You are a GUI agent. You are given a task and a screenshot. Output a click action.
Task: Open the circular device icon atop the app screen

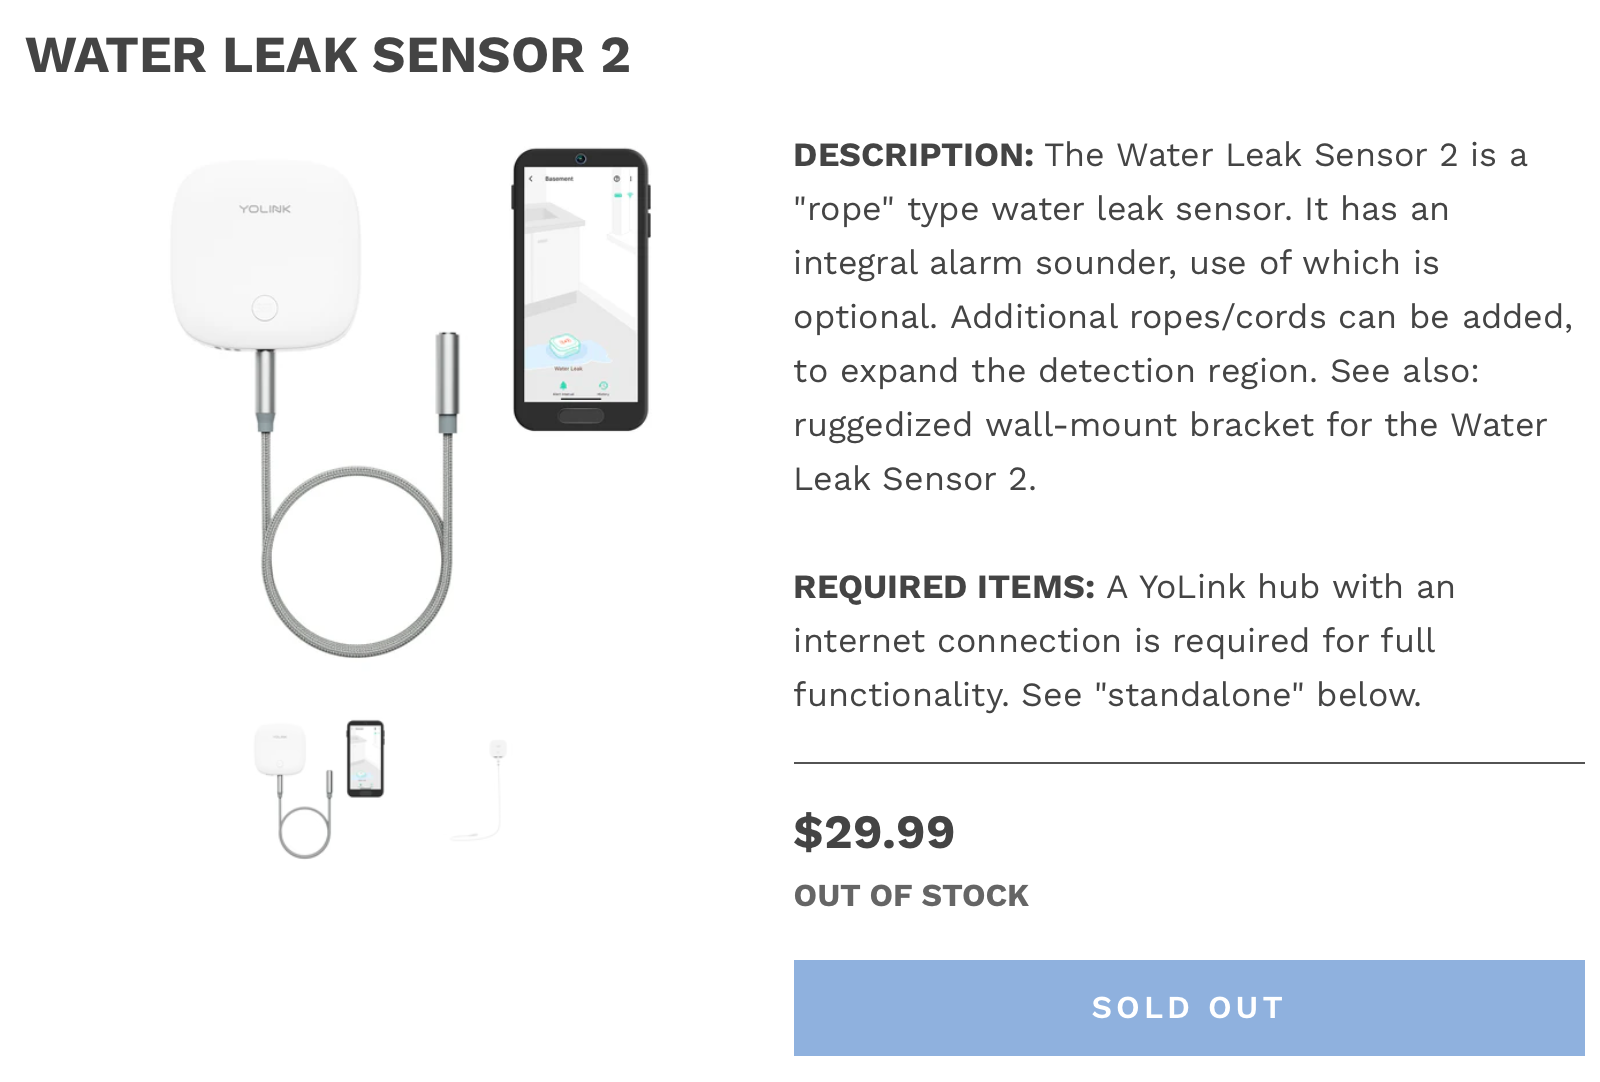tap(617, 178)
